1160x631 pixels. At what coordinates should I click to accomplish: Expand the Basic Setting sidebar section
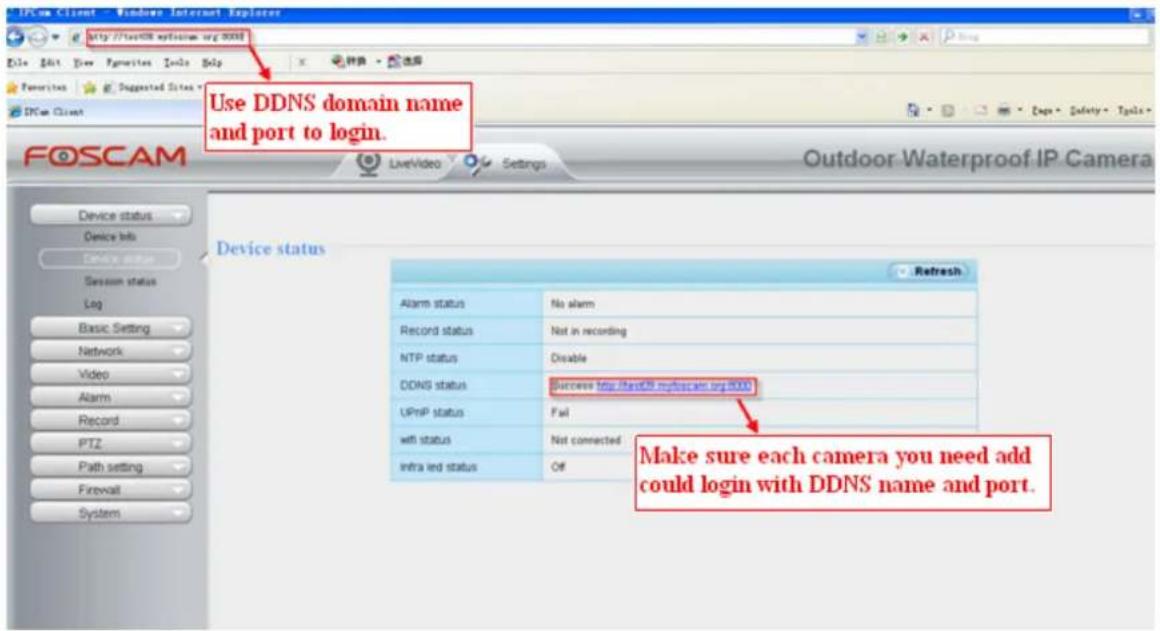click(x=111, y=328)
